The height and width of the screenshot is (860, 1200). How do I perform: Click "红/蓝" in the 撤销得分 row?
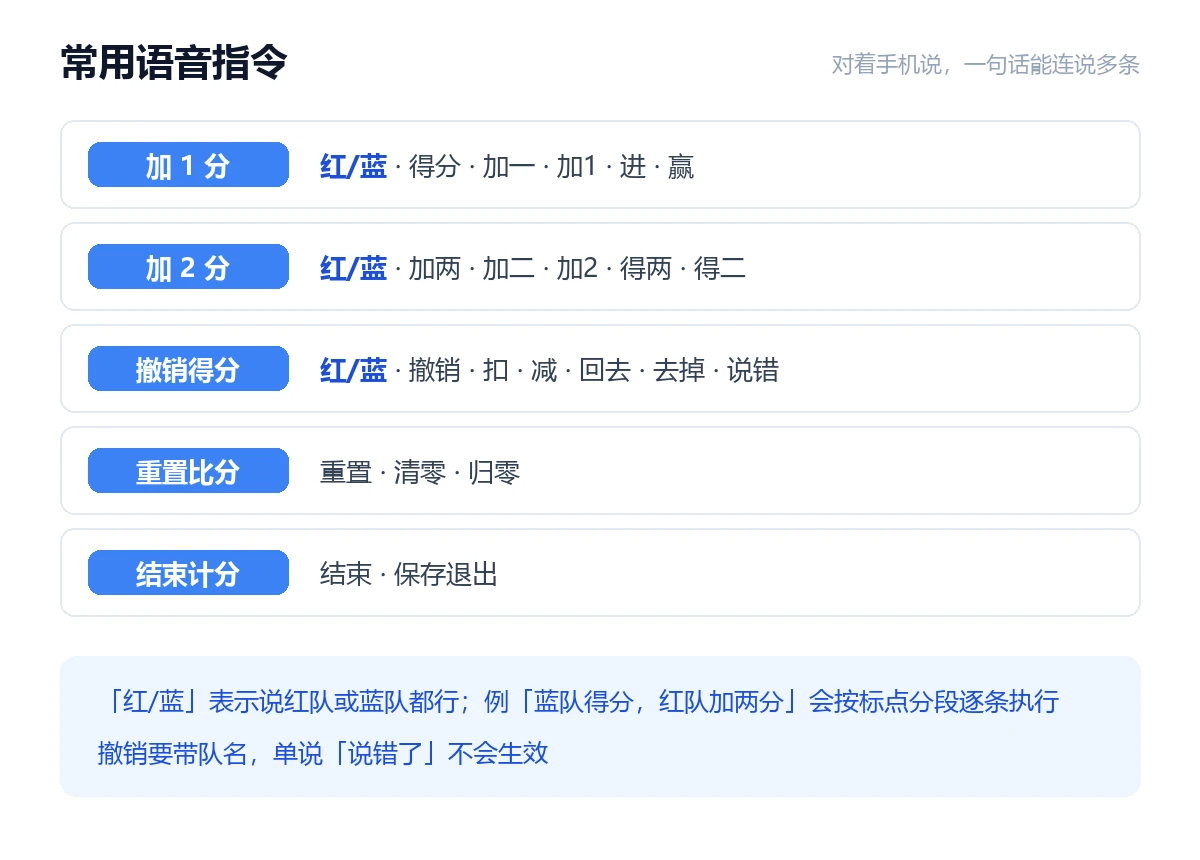(353, 370)
